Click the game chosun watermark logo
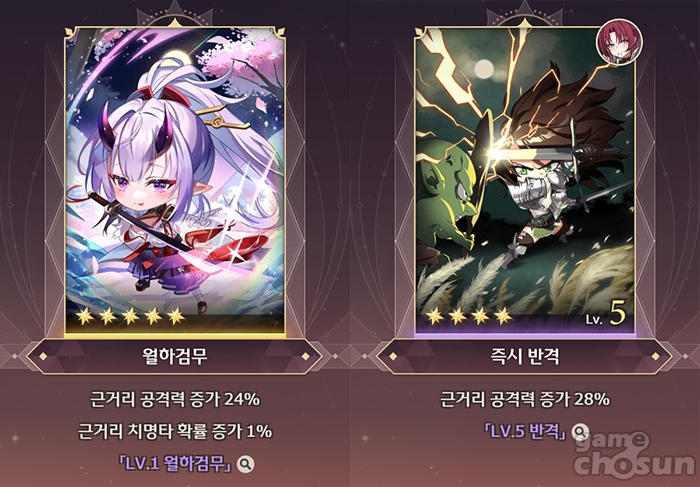 [x=636, y=453]
